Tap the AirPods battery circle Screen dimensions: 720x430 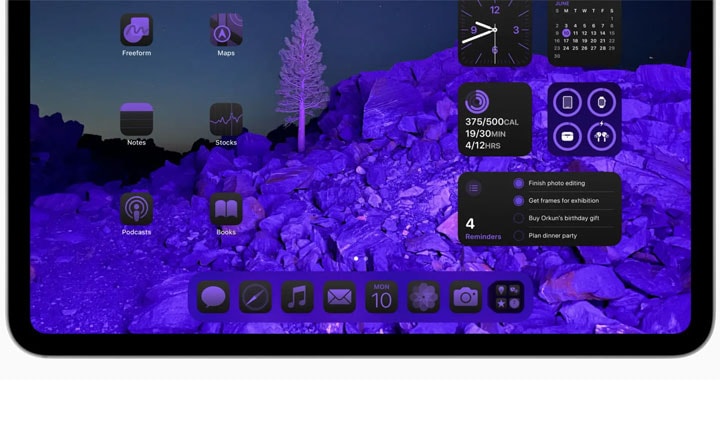pos(602,136)
